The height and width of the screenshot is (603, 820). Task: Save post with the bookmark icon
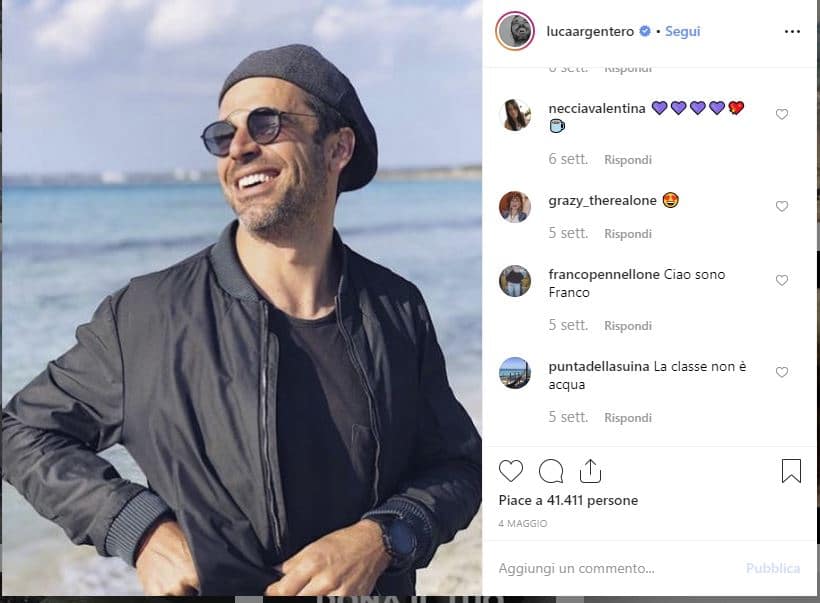pos(791,471)
